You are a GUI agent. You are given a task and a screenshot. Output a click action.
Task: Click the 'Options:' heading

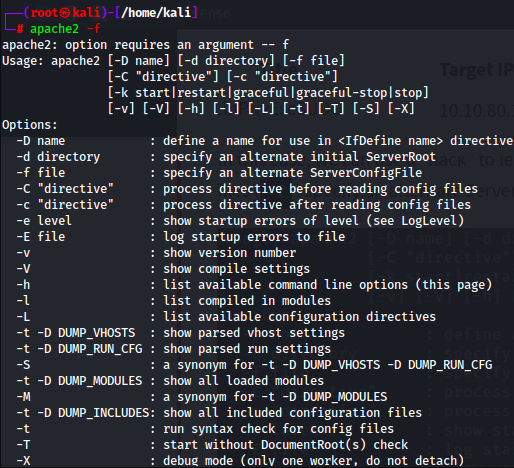30,125
